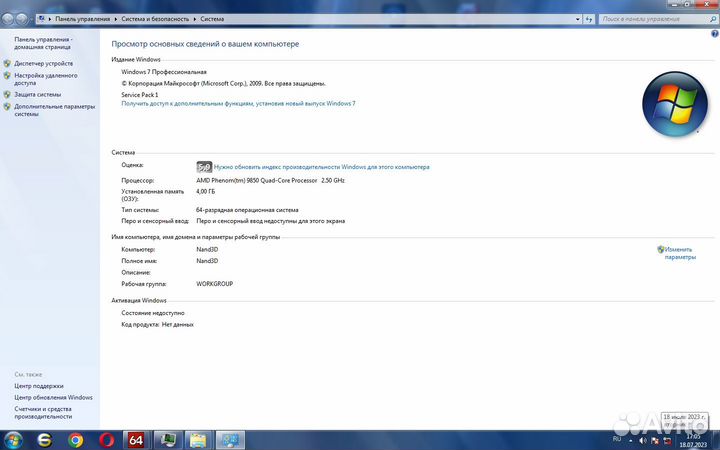The height and width of the screenshot is (450, 720).
Task: Open Windows Explorer folder icon in taskbar
Action: point(198,440)
